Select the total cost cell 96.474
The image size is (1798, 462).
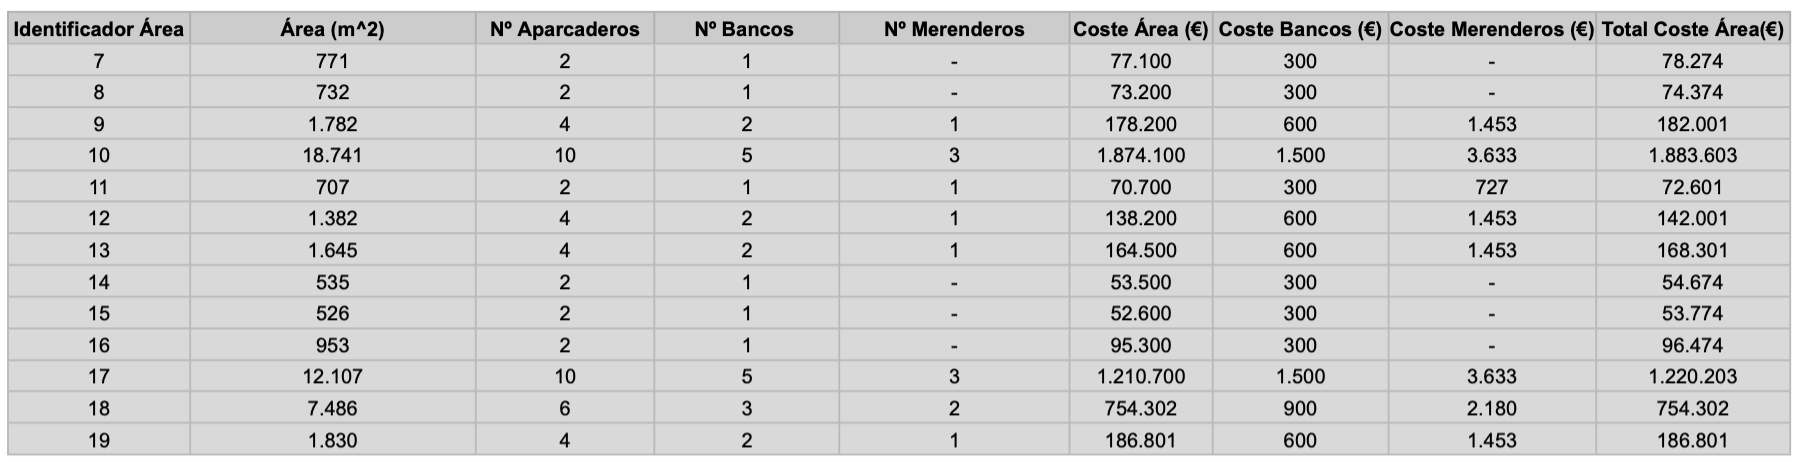coord(1692,345)
